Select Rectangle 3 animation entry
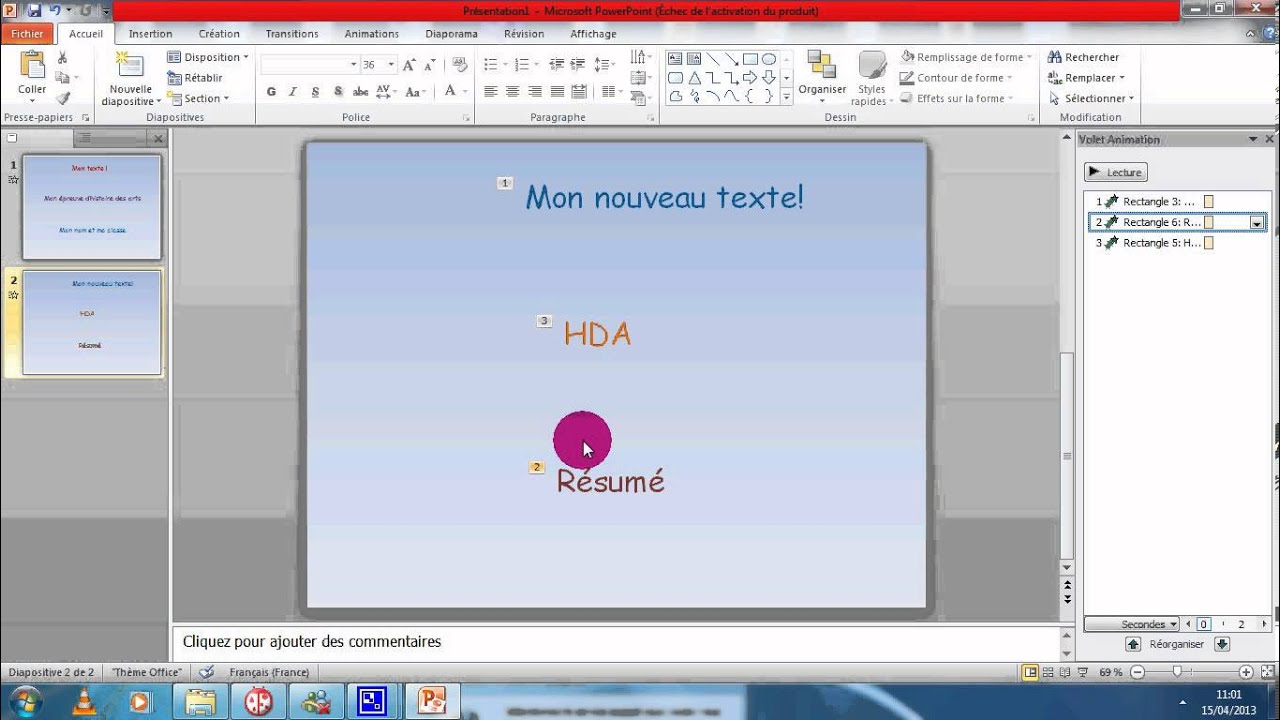This screenshot has height=720, width=1280. [x=1176, y=201]
